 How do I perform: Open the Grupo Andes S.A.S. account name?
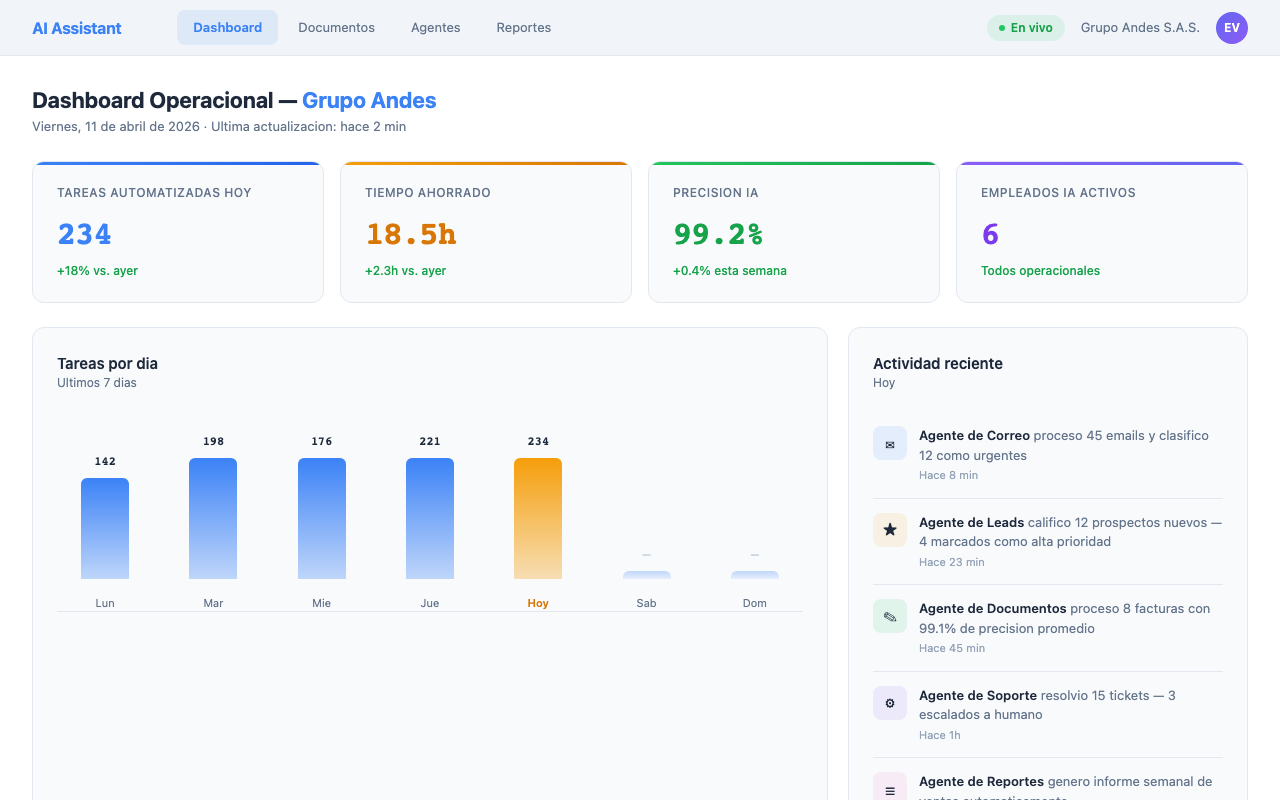[x=1139, y=27]
